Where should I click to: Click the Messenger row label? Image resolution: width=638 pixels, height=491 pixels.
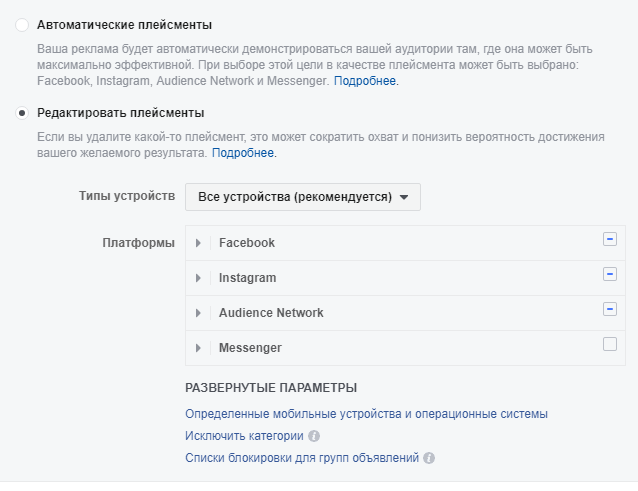click(250, 348)
